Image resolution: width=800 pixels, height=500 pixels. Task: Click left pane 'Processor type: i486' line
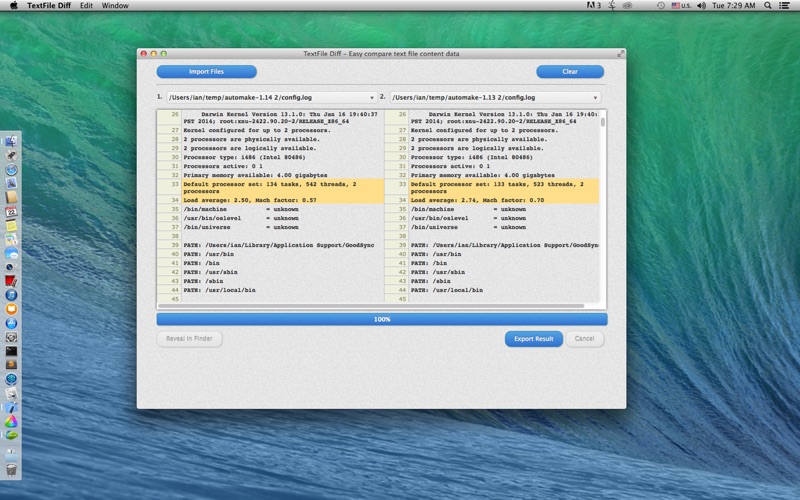pos(244,157)
